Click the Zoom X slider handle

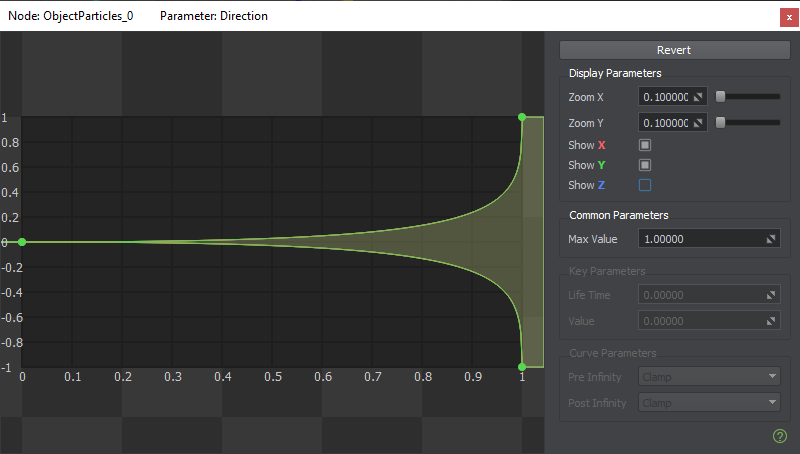720,97
